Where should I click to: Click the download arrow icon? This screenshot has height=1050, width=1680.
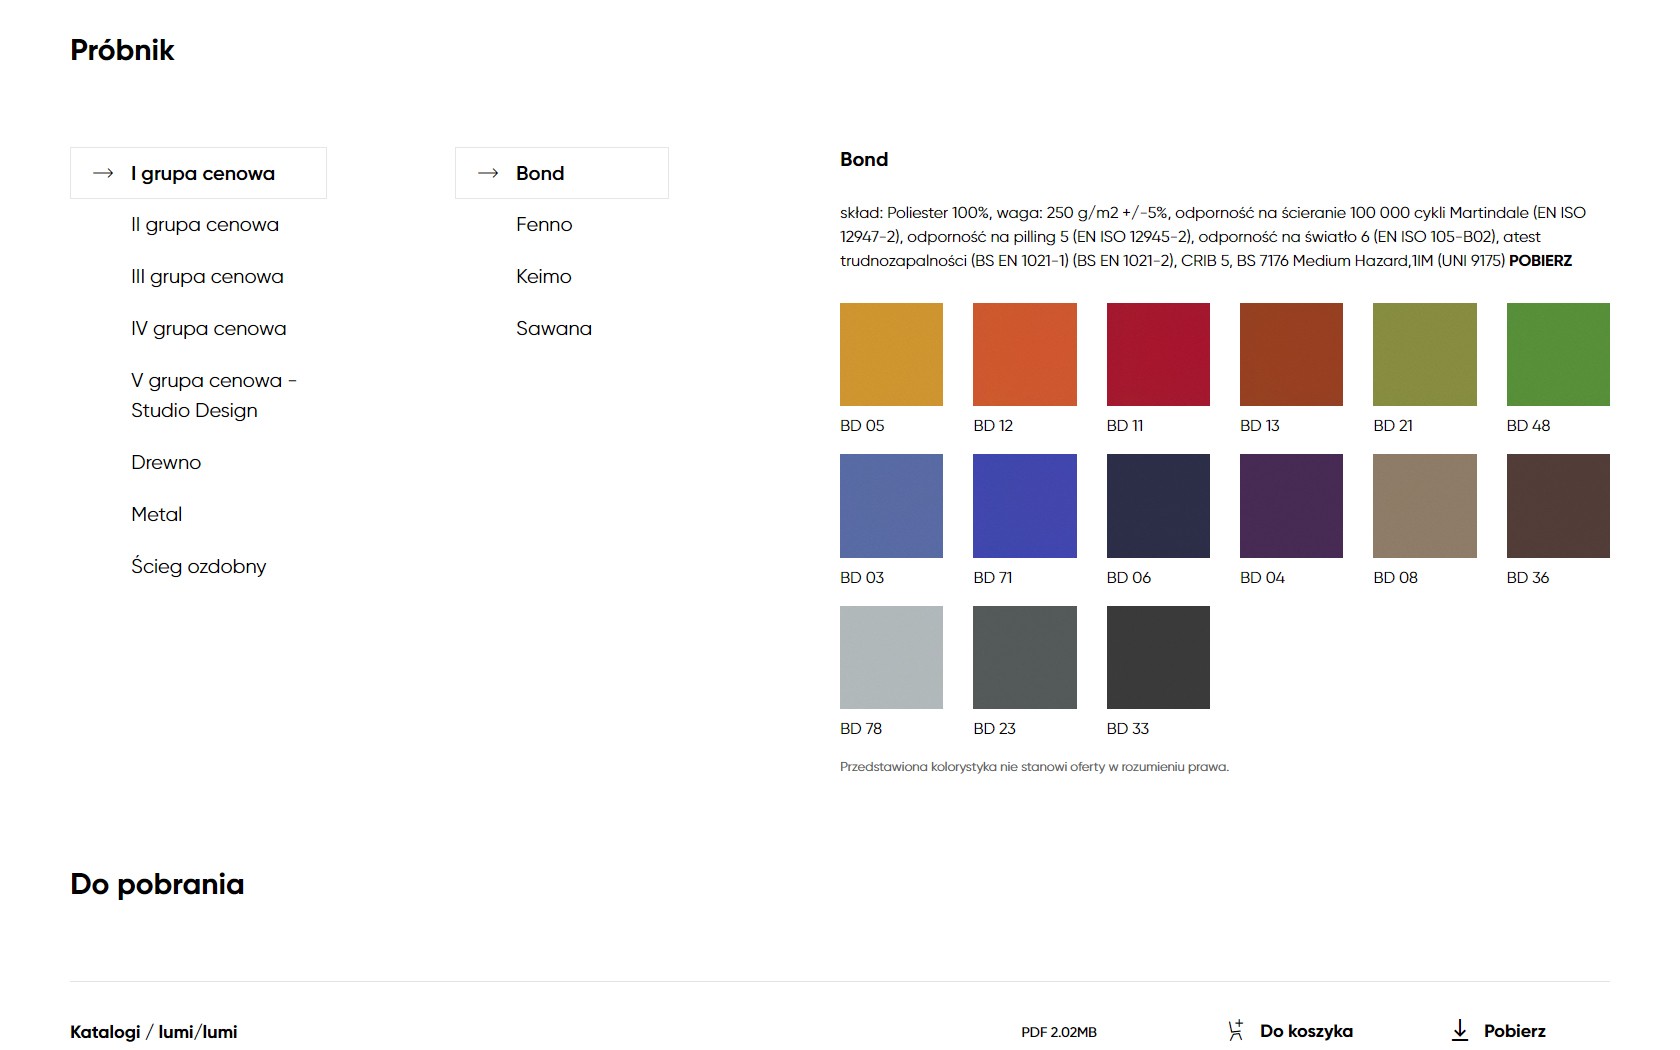(x=1460, y=1030)
